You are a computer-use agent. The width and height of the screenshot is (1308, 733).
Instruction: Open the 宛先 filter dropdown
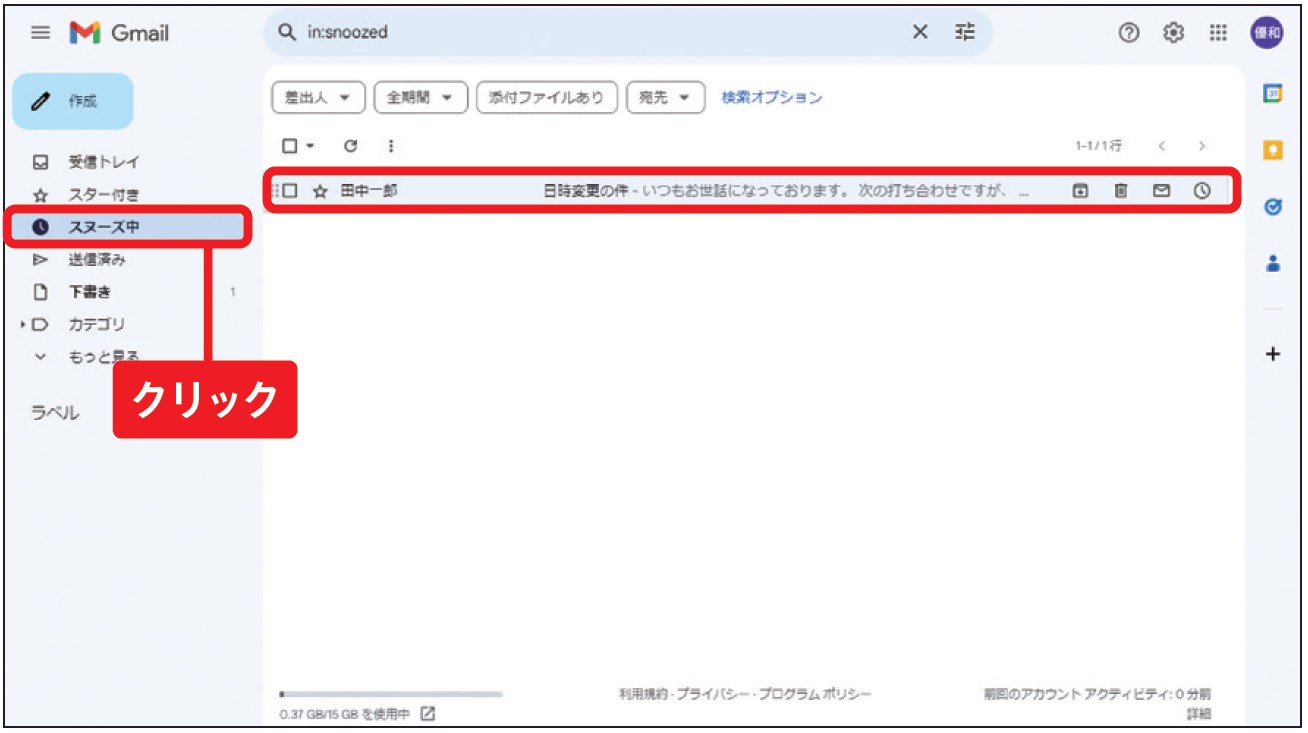[x=665, y=97]
